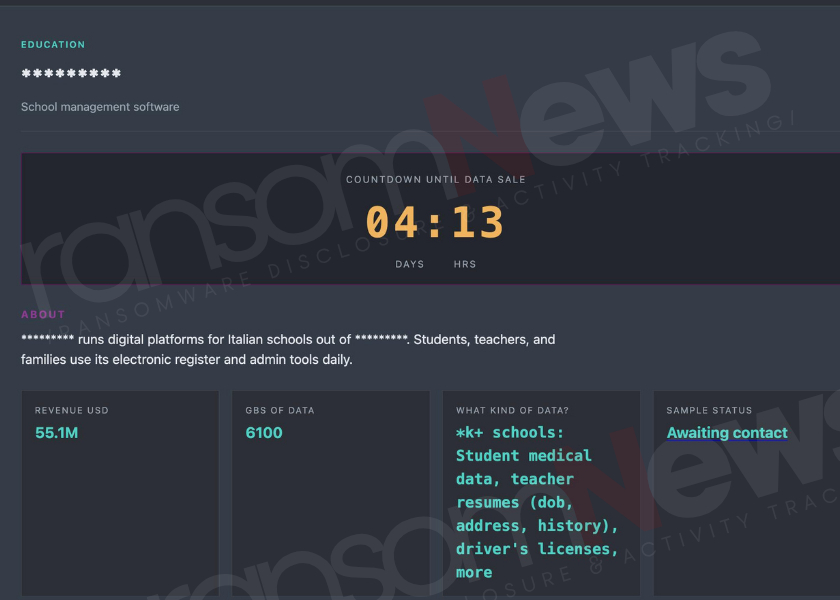Viewport: 840px width, 600px height.
Task: Click the countdown hours value 13
Action: coord(478,222)
